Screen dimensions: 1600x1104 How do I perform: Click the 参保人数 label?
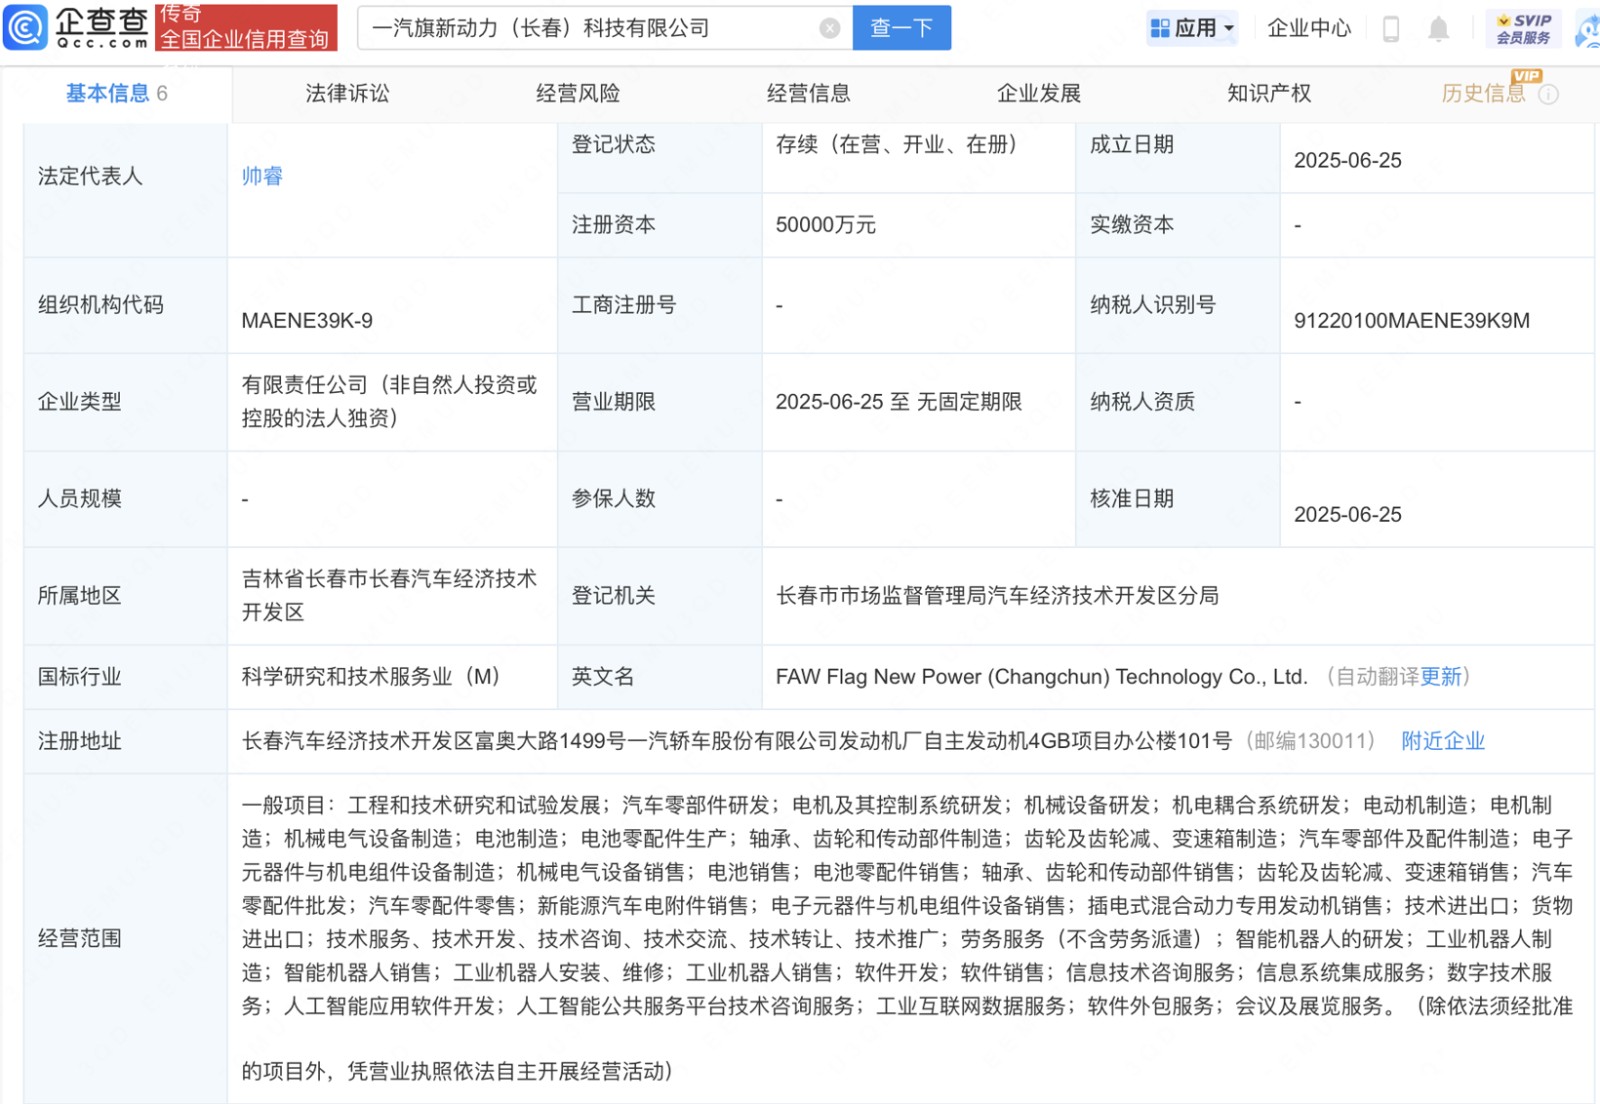click(614, 499)
